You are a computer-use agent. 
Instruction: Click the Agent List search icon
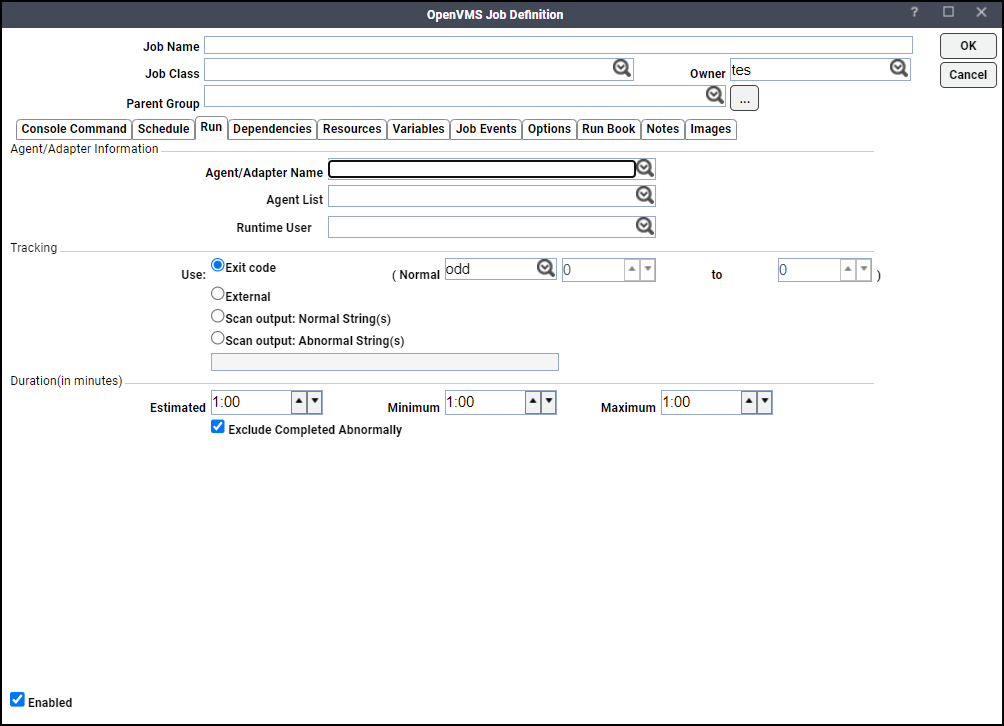pyautogui.click(x=645, y=196)
